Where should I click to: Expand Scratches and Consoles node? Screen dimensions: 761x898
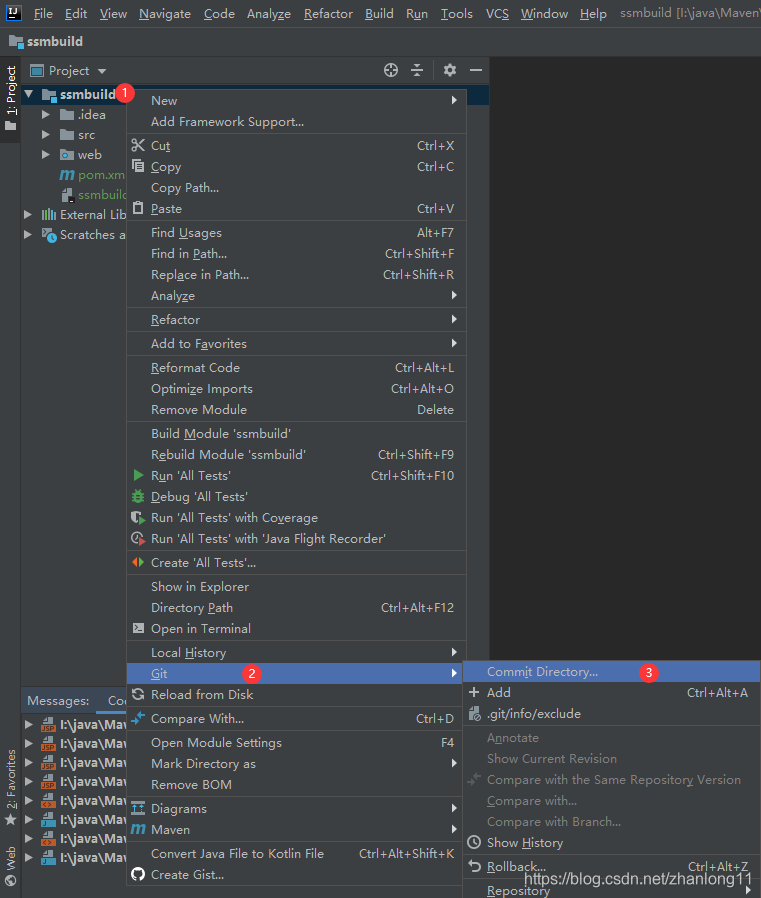tap(27, 234)
